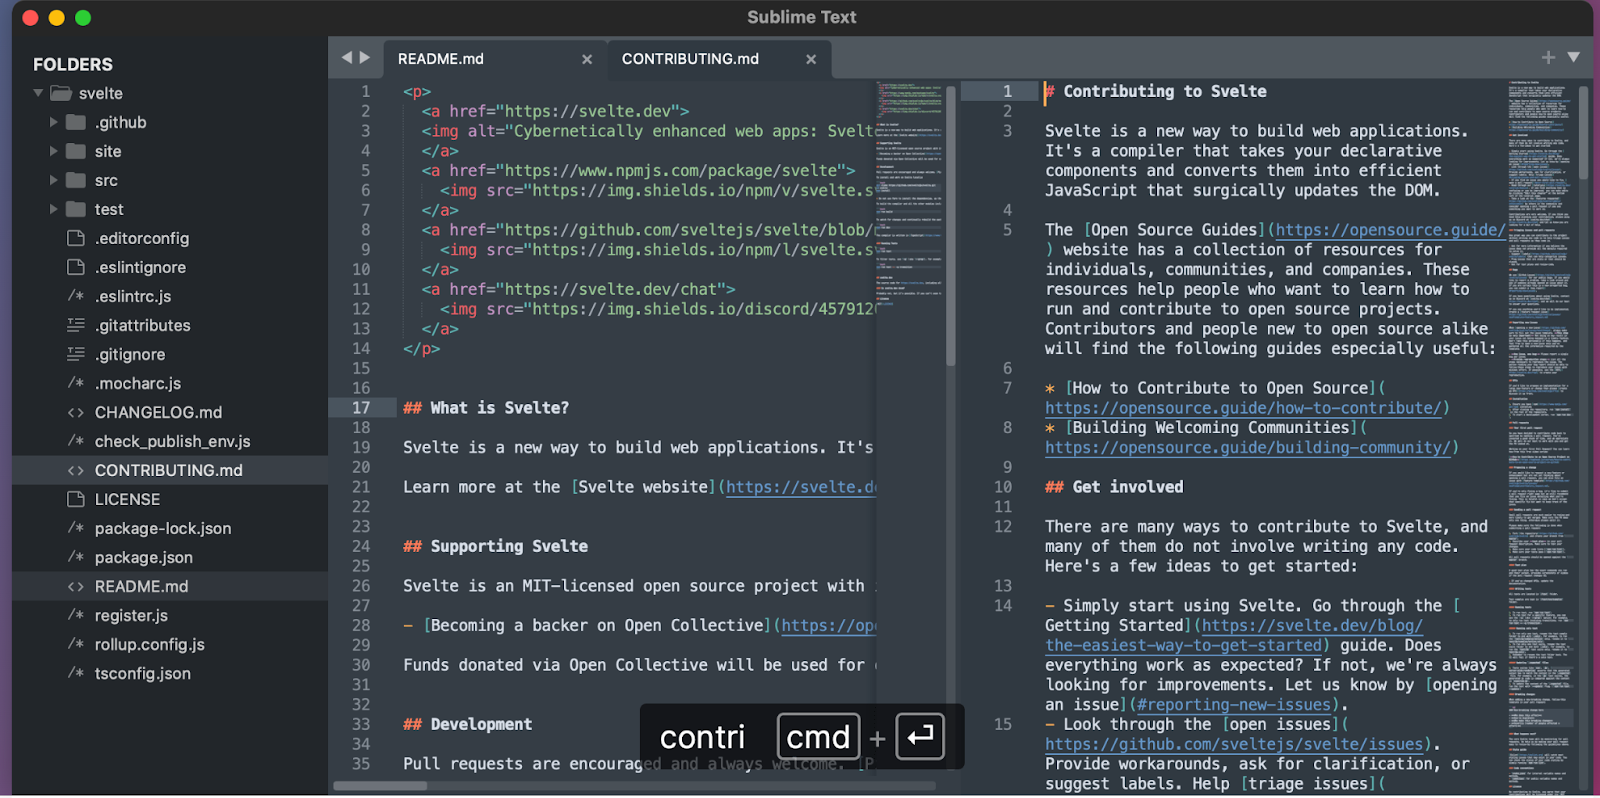Image resolution: width=1600 pixels, height=798 pixels.
Task: Click the LICENSE file icon
Action: tap(76, 499)
